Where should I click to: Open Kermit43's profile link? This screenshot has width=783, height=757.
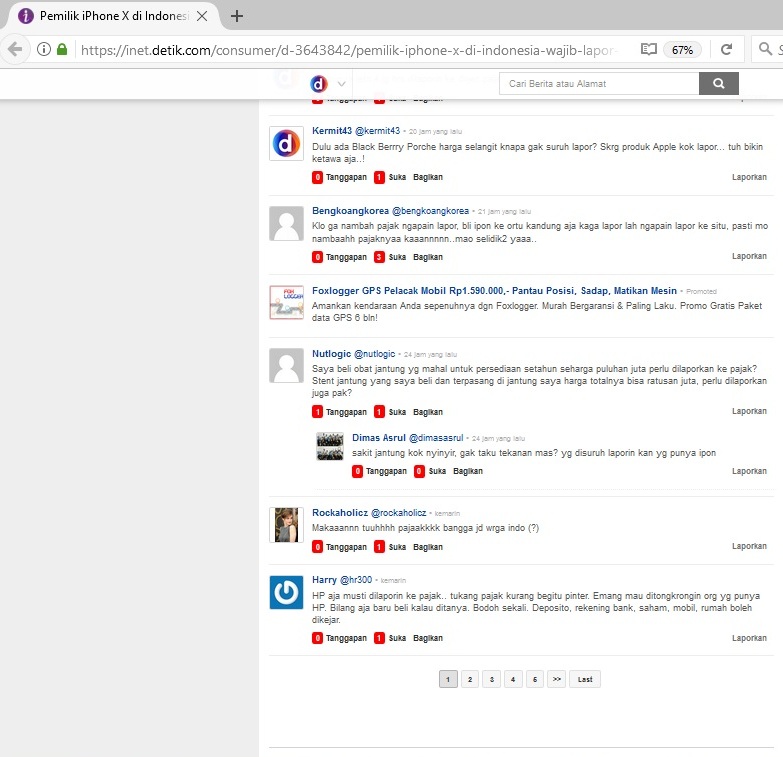pyautogui.click(x=331, y=130)
